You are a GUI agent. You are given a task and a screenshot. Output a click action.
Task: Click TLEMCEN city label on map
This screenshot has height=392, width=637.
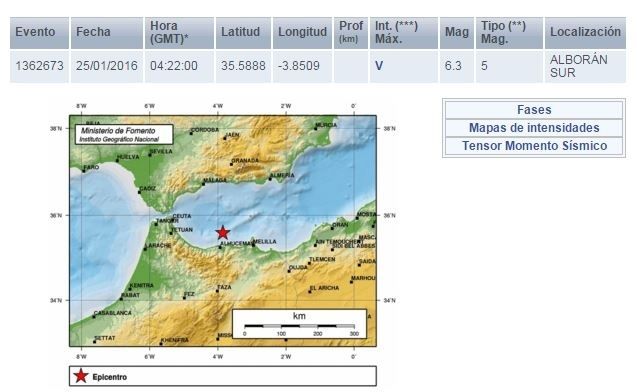click(322, 260)
